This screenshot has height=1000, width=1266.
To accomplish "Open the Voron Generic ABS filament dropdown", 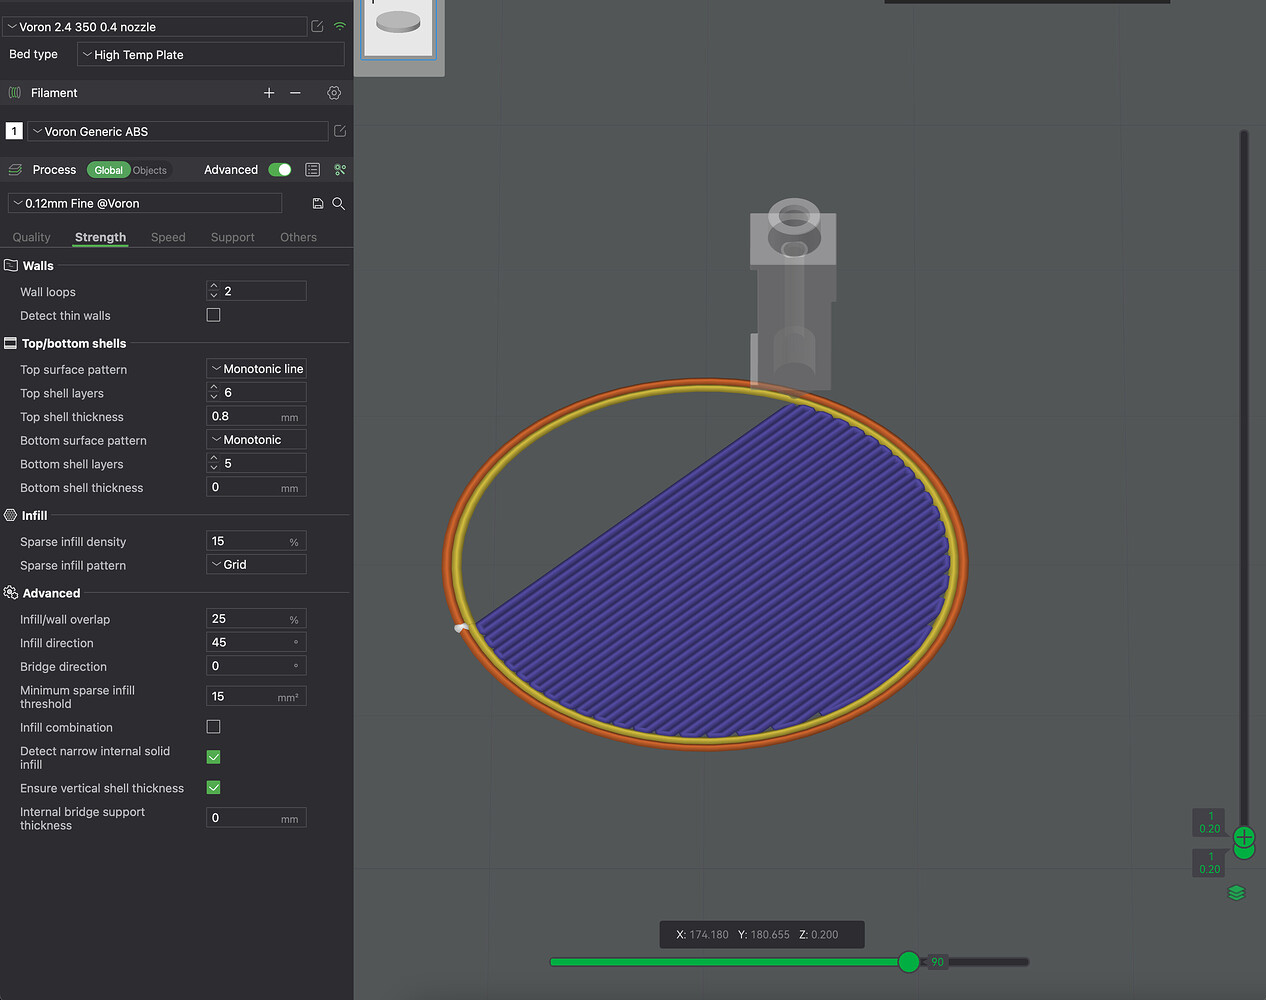I will pos(178,131).
